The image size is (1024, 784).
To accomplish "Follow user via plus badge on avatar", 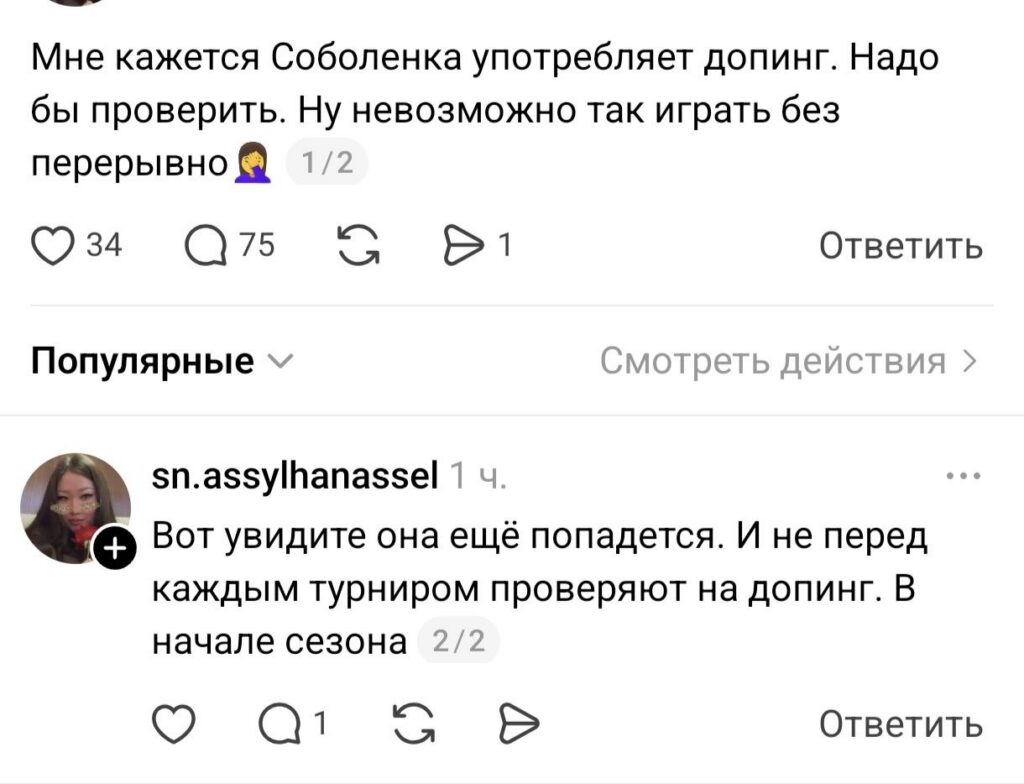I will [x=112, y=548].
